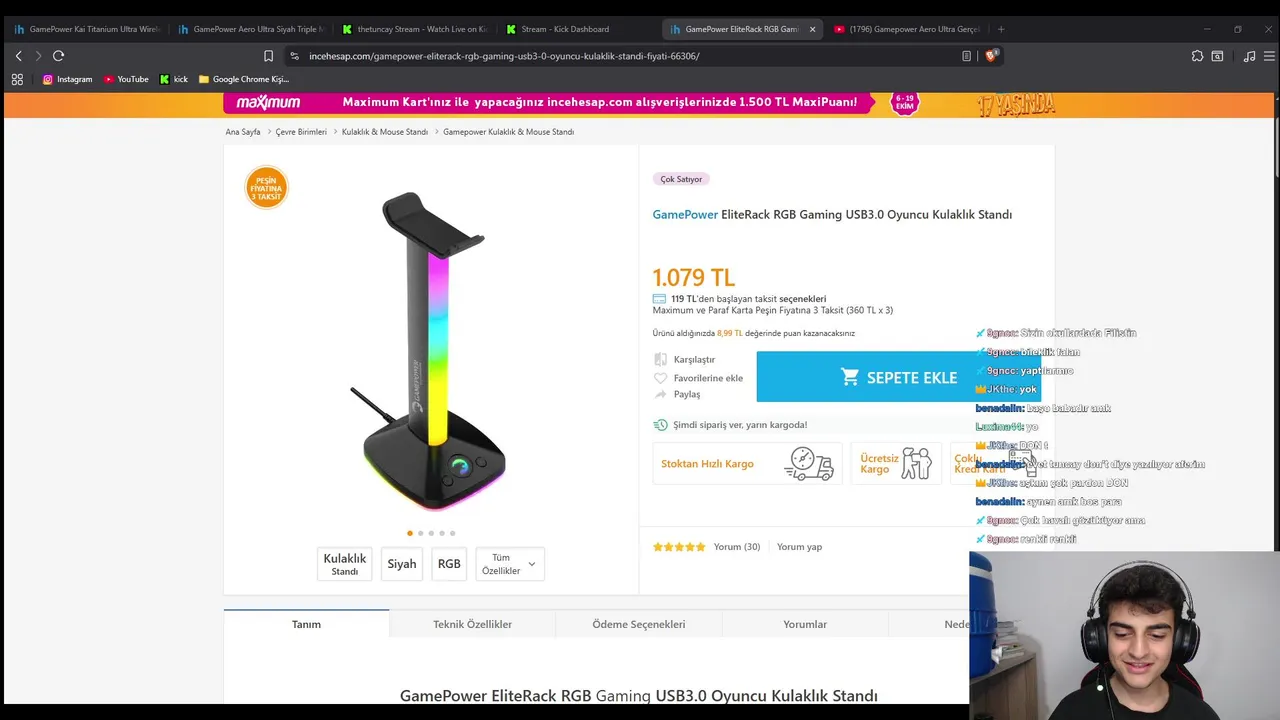The width and height of the screenshot is (1280, 720).
Task: Select the Siyah color option
Action: tap(402, 564)
